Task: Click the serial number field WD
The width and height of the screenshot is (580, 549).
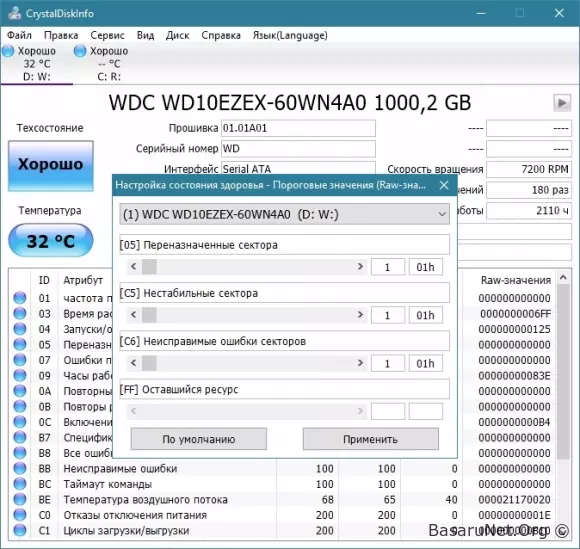Action: (298, 148)
